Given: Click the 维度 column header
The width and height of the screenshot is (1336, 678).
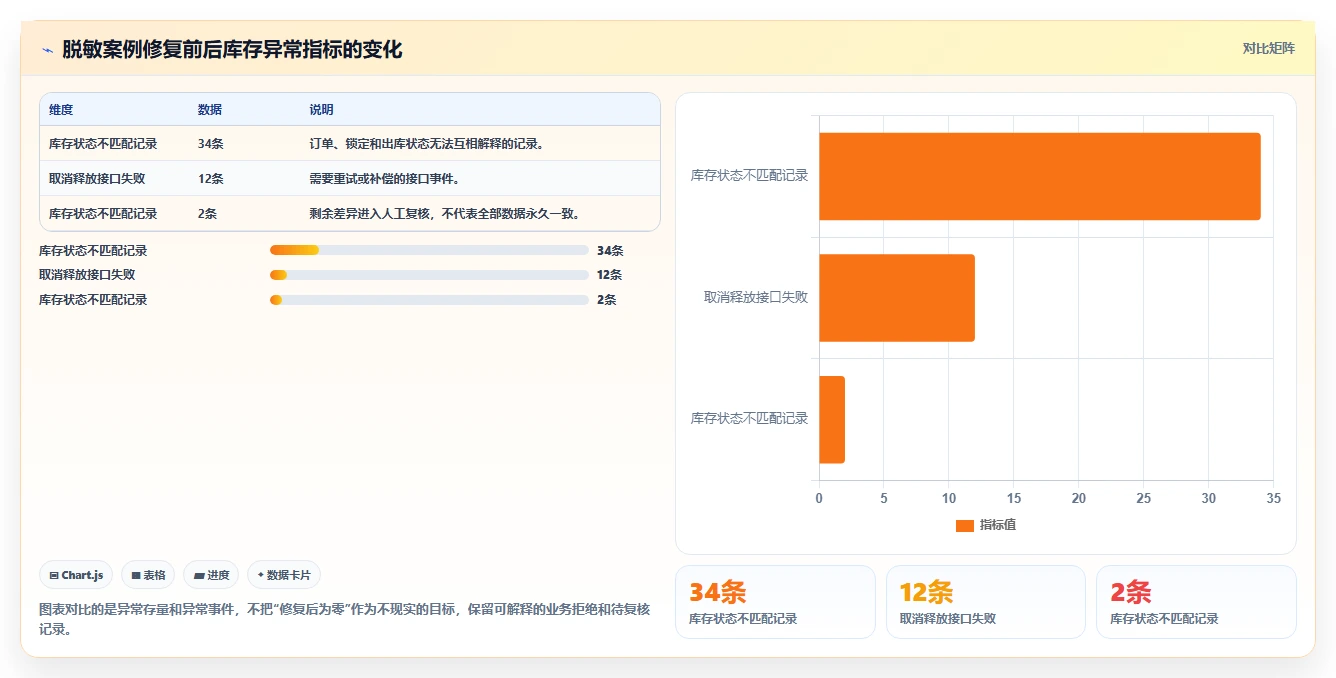Looking at the screenshot, I should pyautogui.click(x=61, y=110).
